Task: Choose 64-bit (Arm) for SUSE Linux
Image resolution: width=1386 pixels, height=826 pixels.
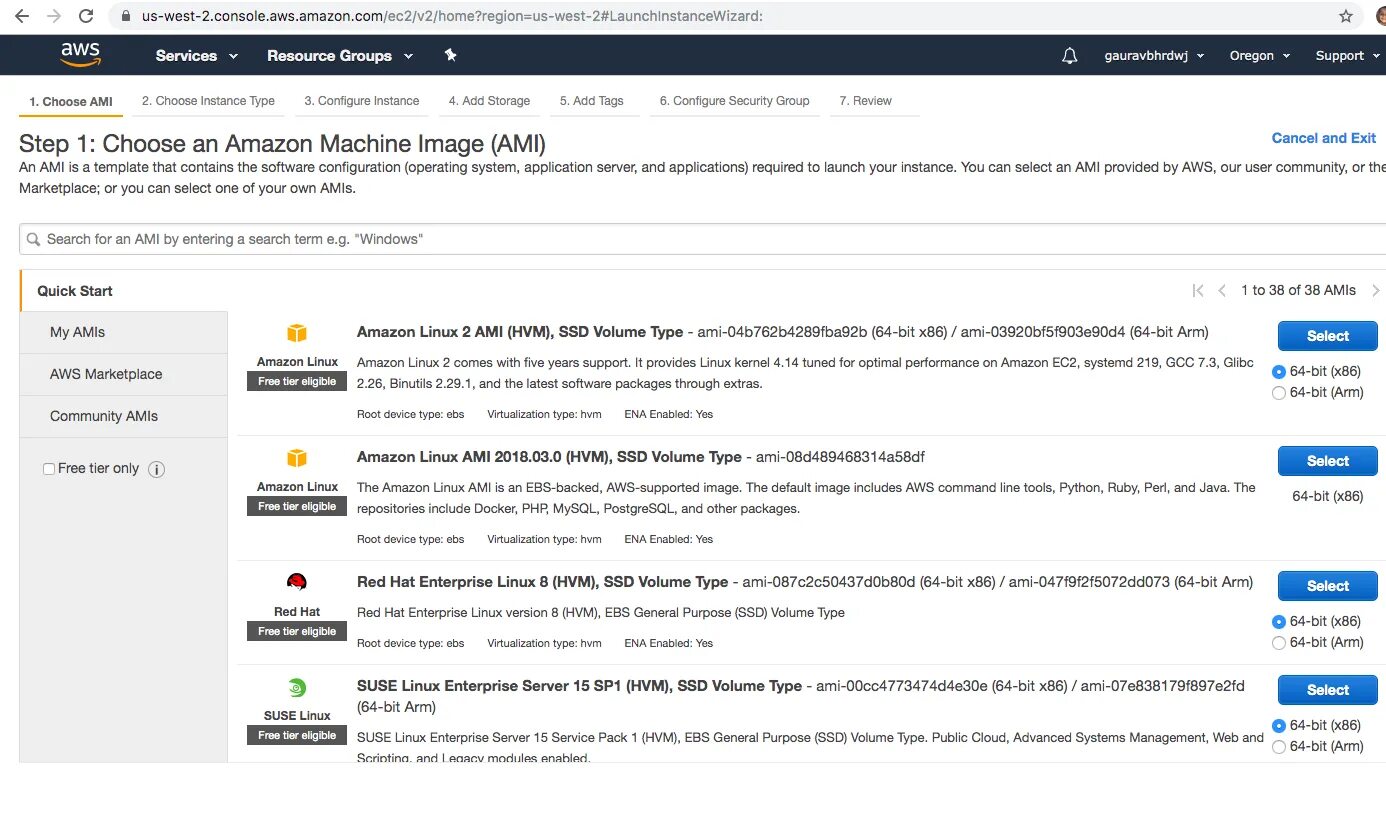Action: point(1278,747)
